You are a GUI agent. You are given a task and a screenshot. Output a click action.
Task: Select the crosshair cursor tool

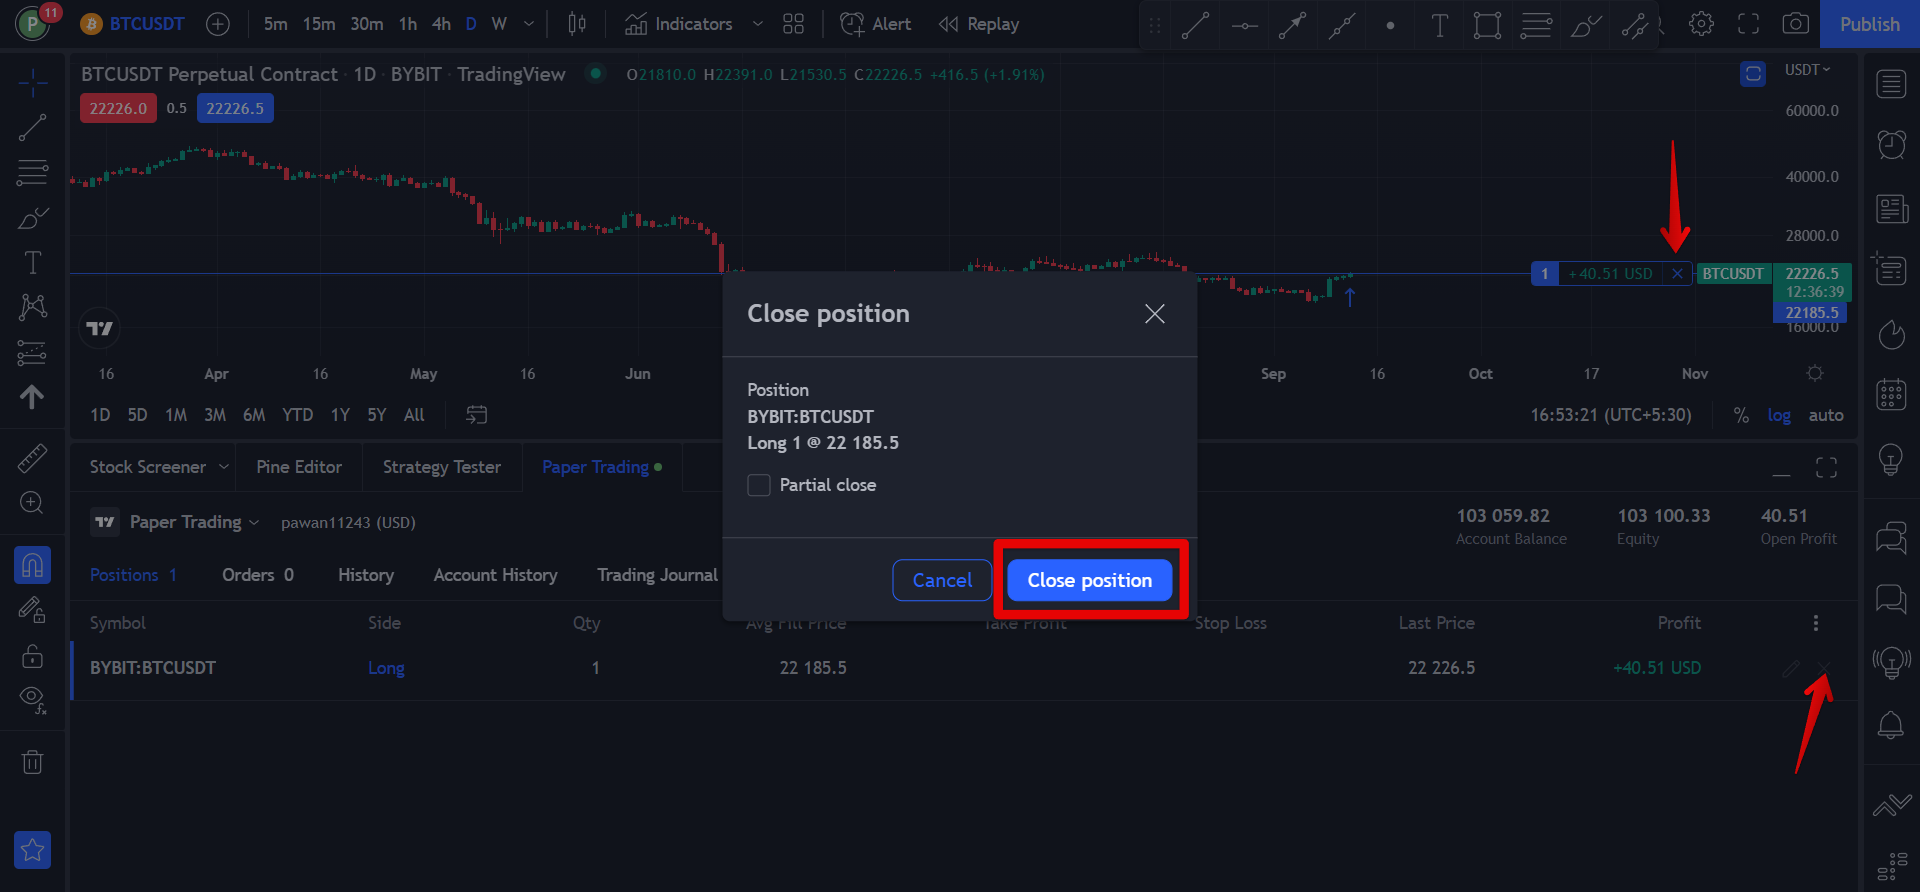[33, 83]
